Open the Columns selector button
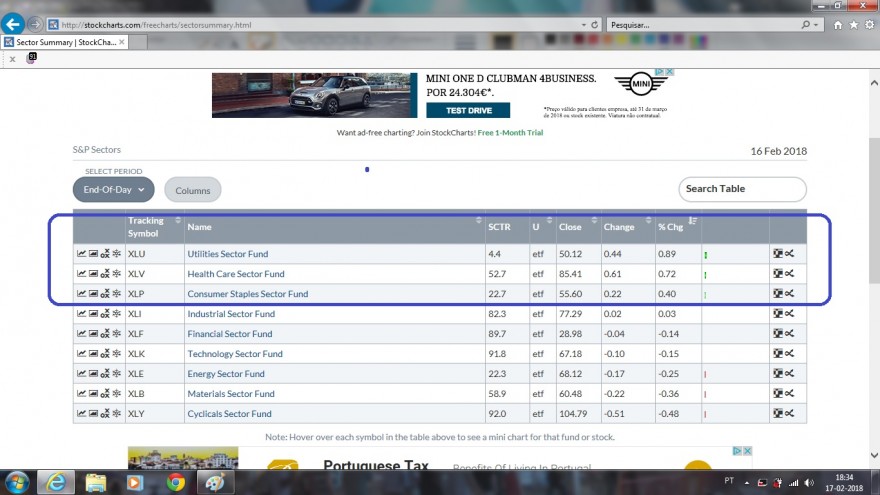This screenshot has width=880, height=495. pos(192,190)
